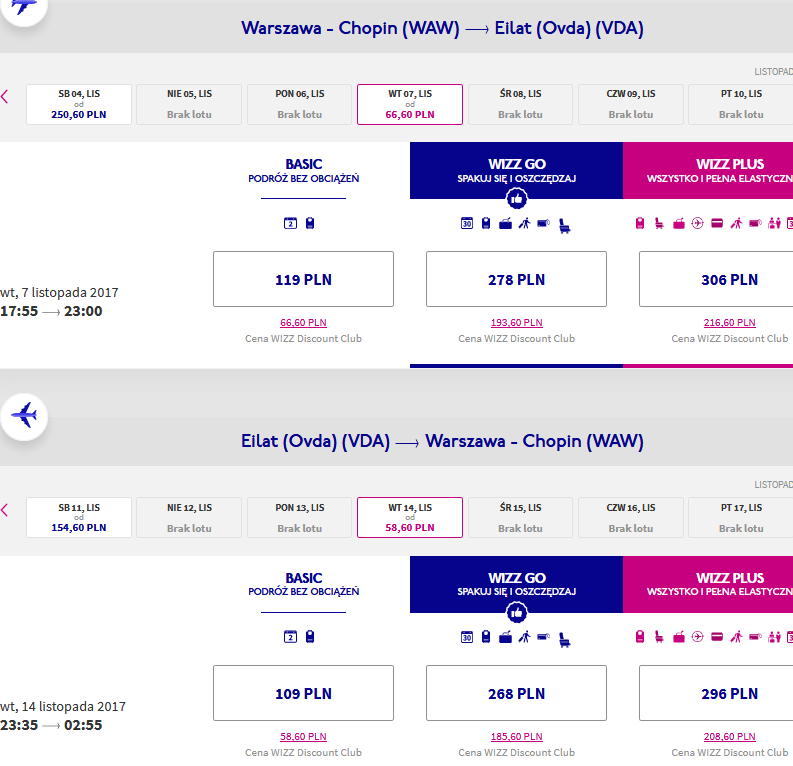Click return WIZZ PLUS bundle header
793x766 pixels.
(708, 584)
